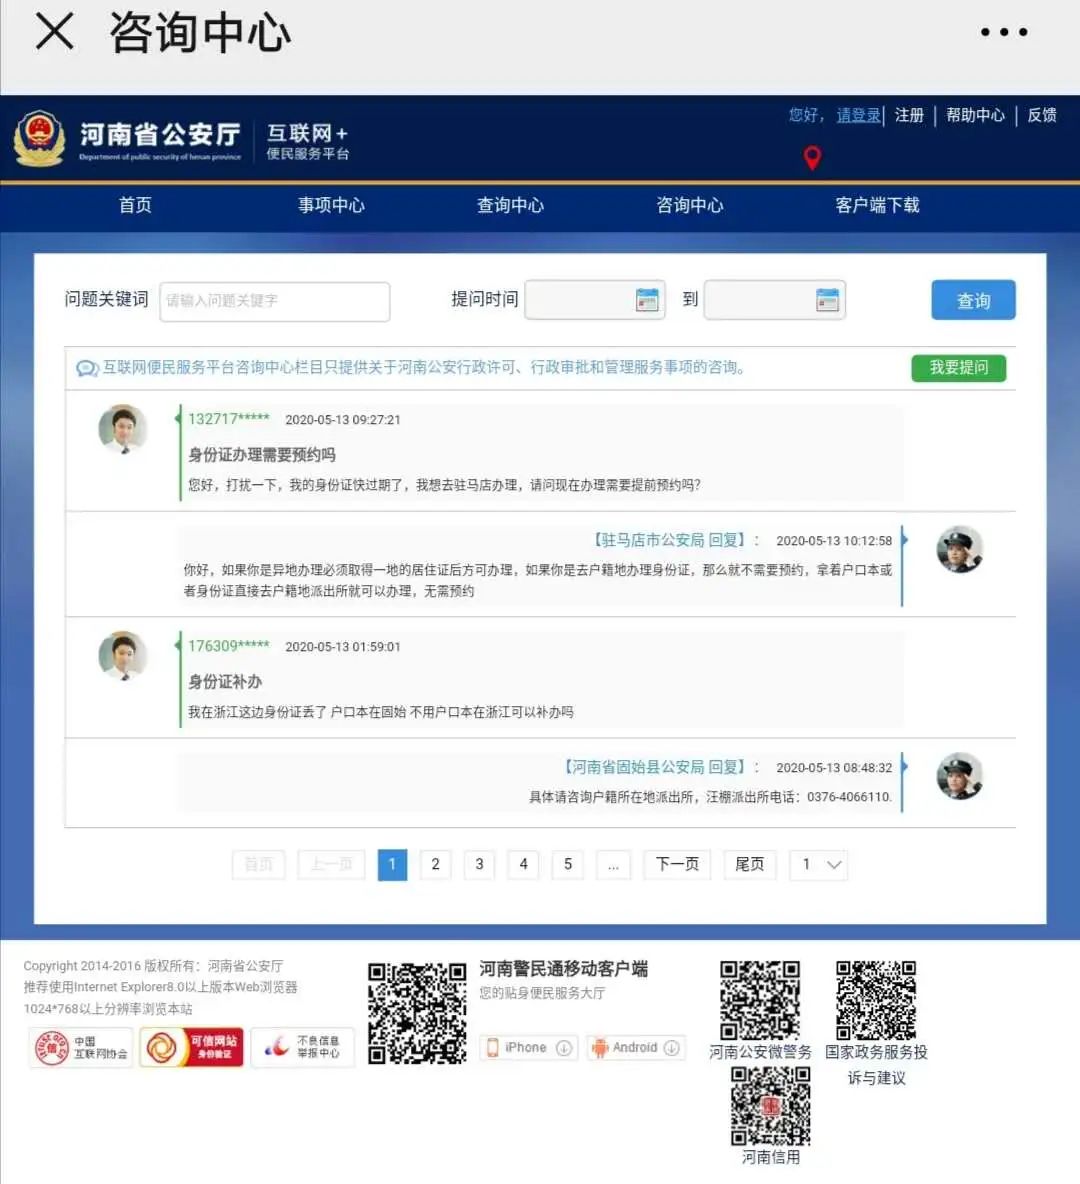Image resolution: width=1080 pixels, height=1184 pixels.
Task: Click police avatar next to 驻马店市公安局 reply
Action: (959, 549)
